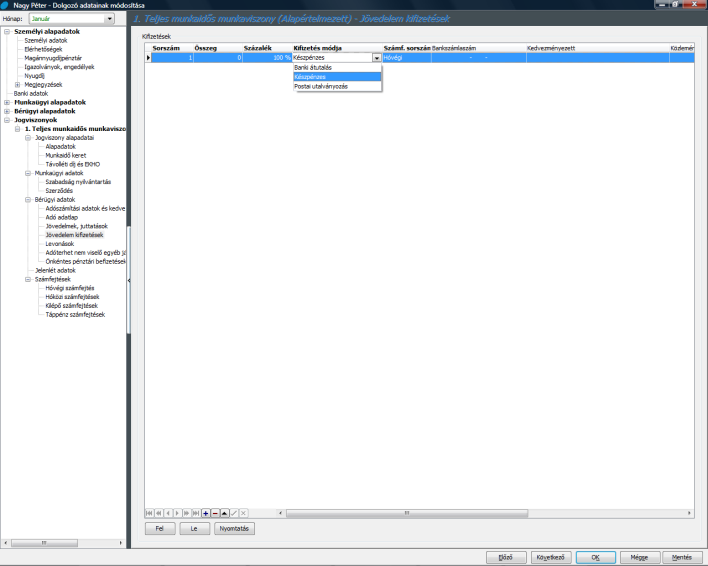The image size is (708, 566).
Task: Open Levonások tree item
Action: pyautogui.click(x=60, y=244)
